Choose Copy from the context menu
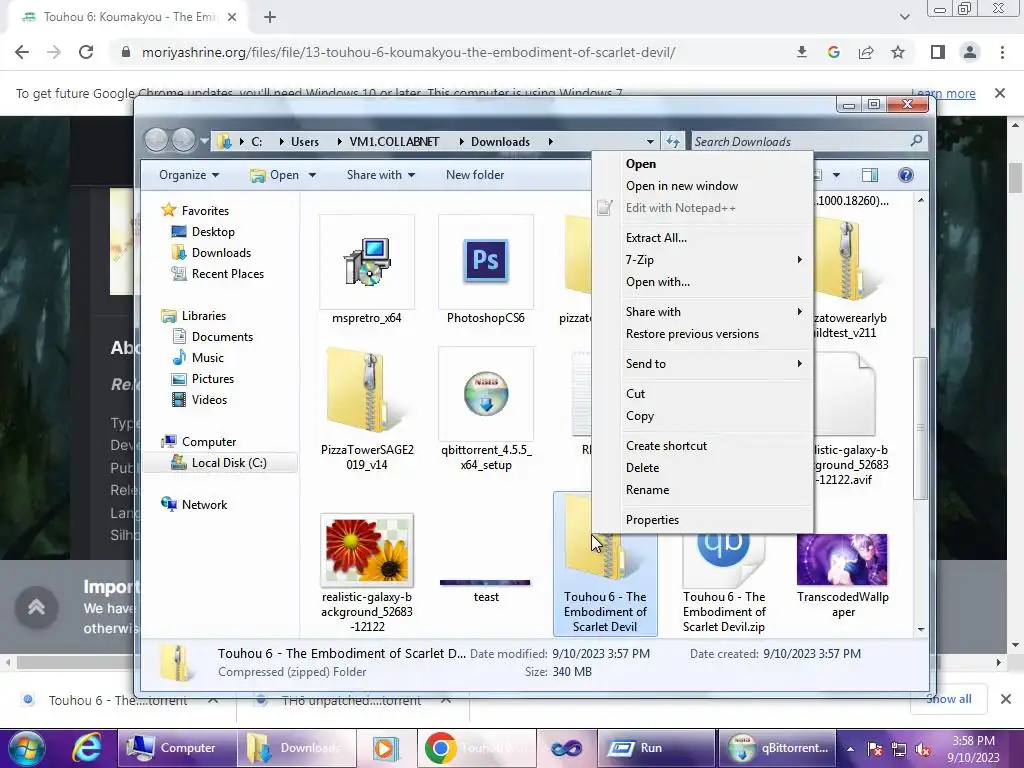 tap(715, 416)
